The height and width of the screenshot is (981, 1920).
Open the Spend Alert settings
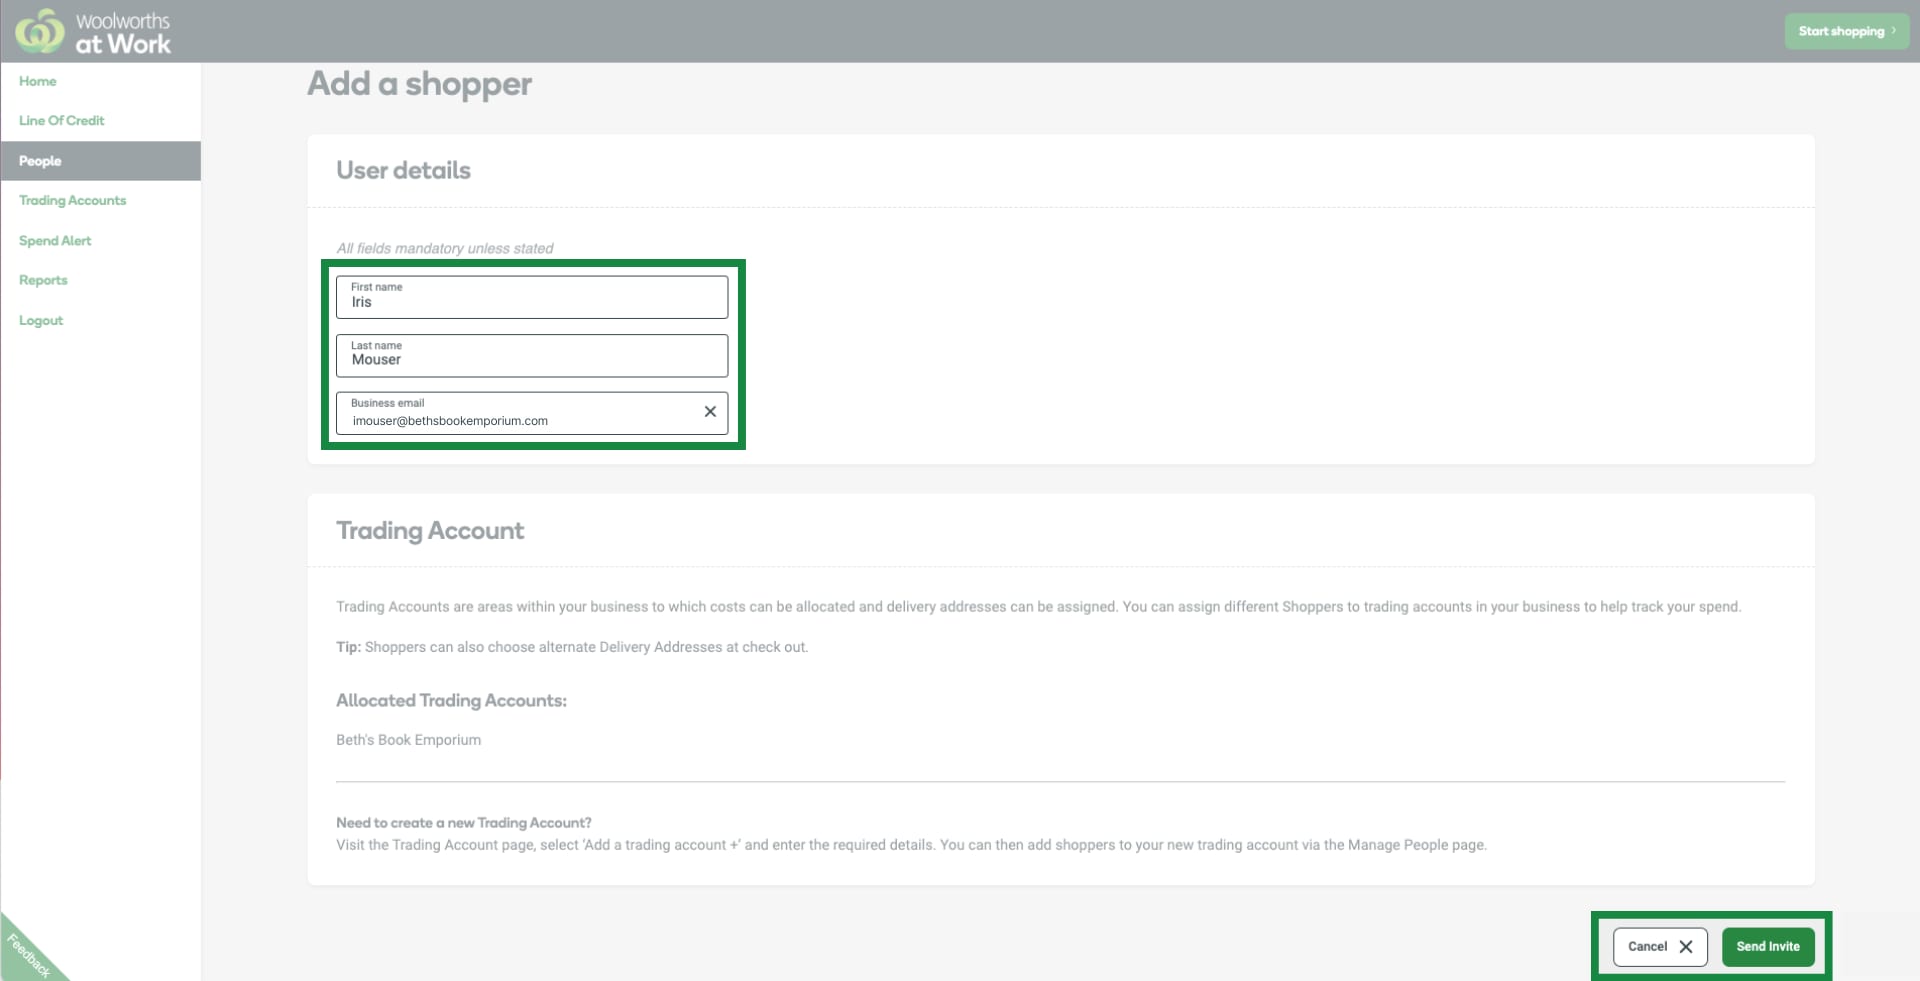coord(55,240)
